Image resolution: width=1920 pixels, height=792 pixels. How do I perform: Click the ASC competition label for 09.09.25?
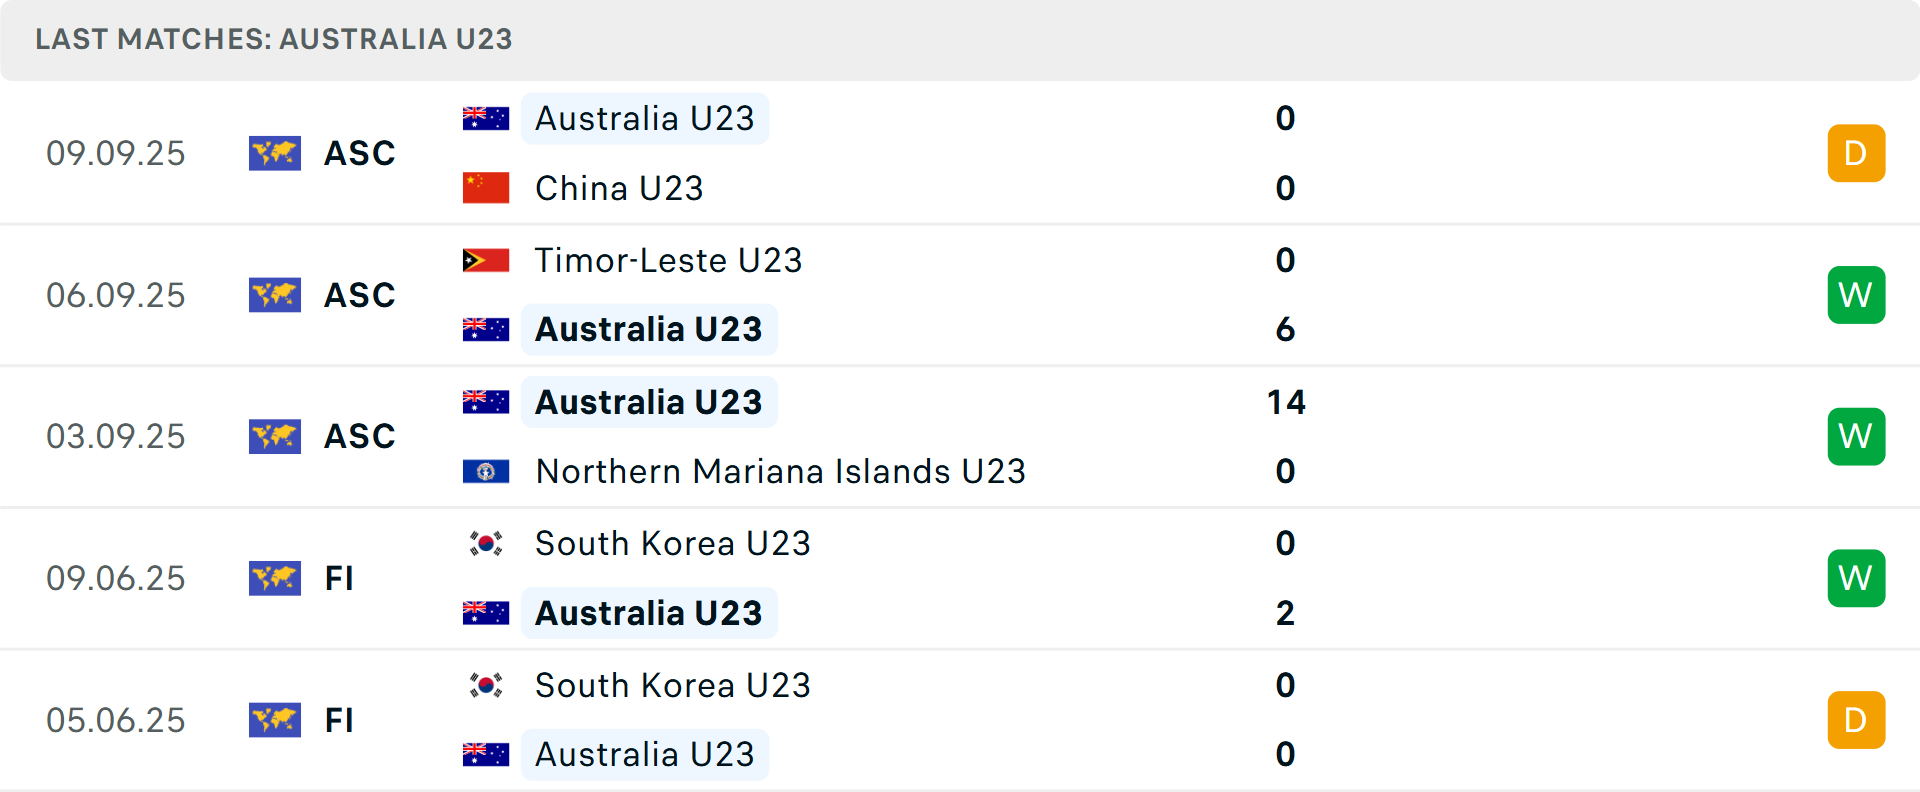point(360,153)
